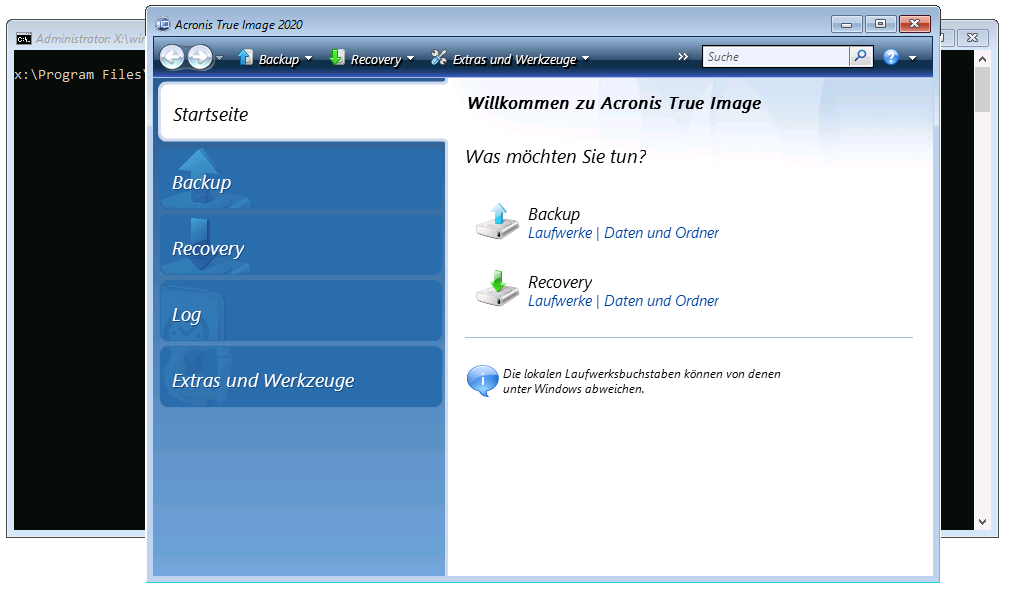Screen dimensions: 1011x591
Task: Minimize the Acronis True Image window
Action: [x=847, y=24]
